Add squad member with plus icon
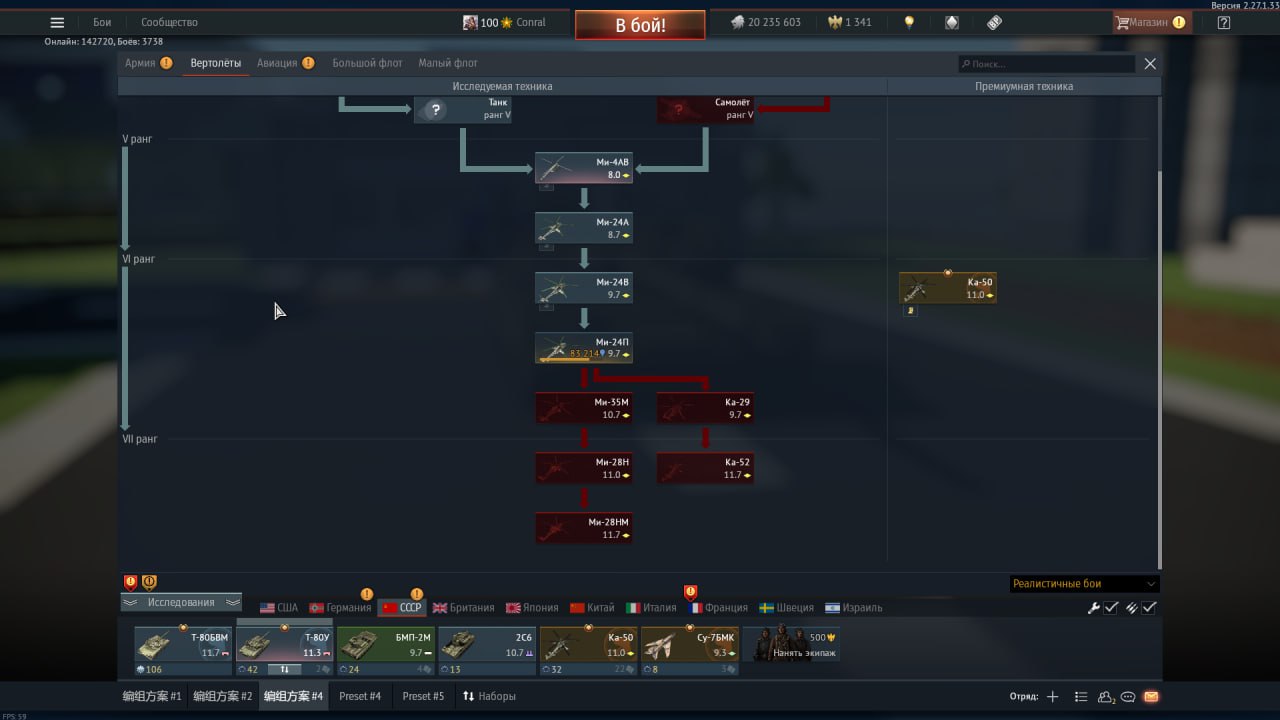The height and width of the screenshot is (720, 1280). (x=1052, y=697)
